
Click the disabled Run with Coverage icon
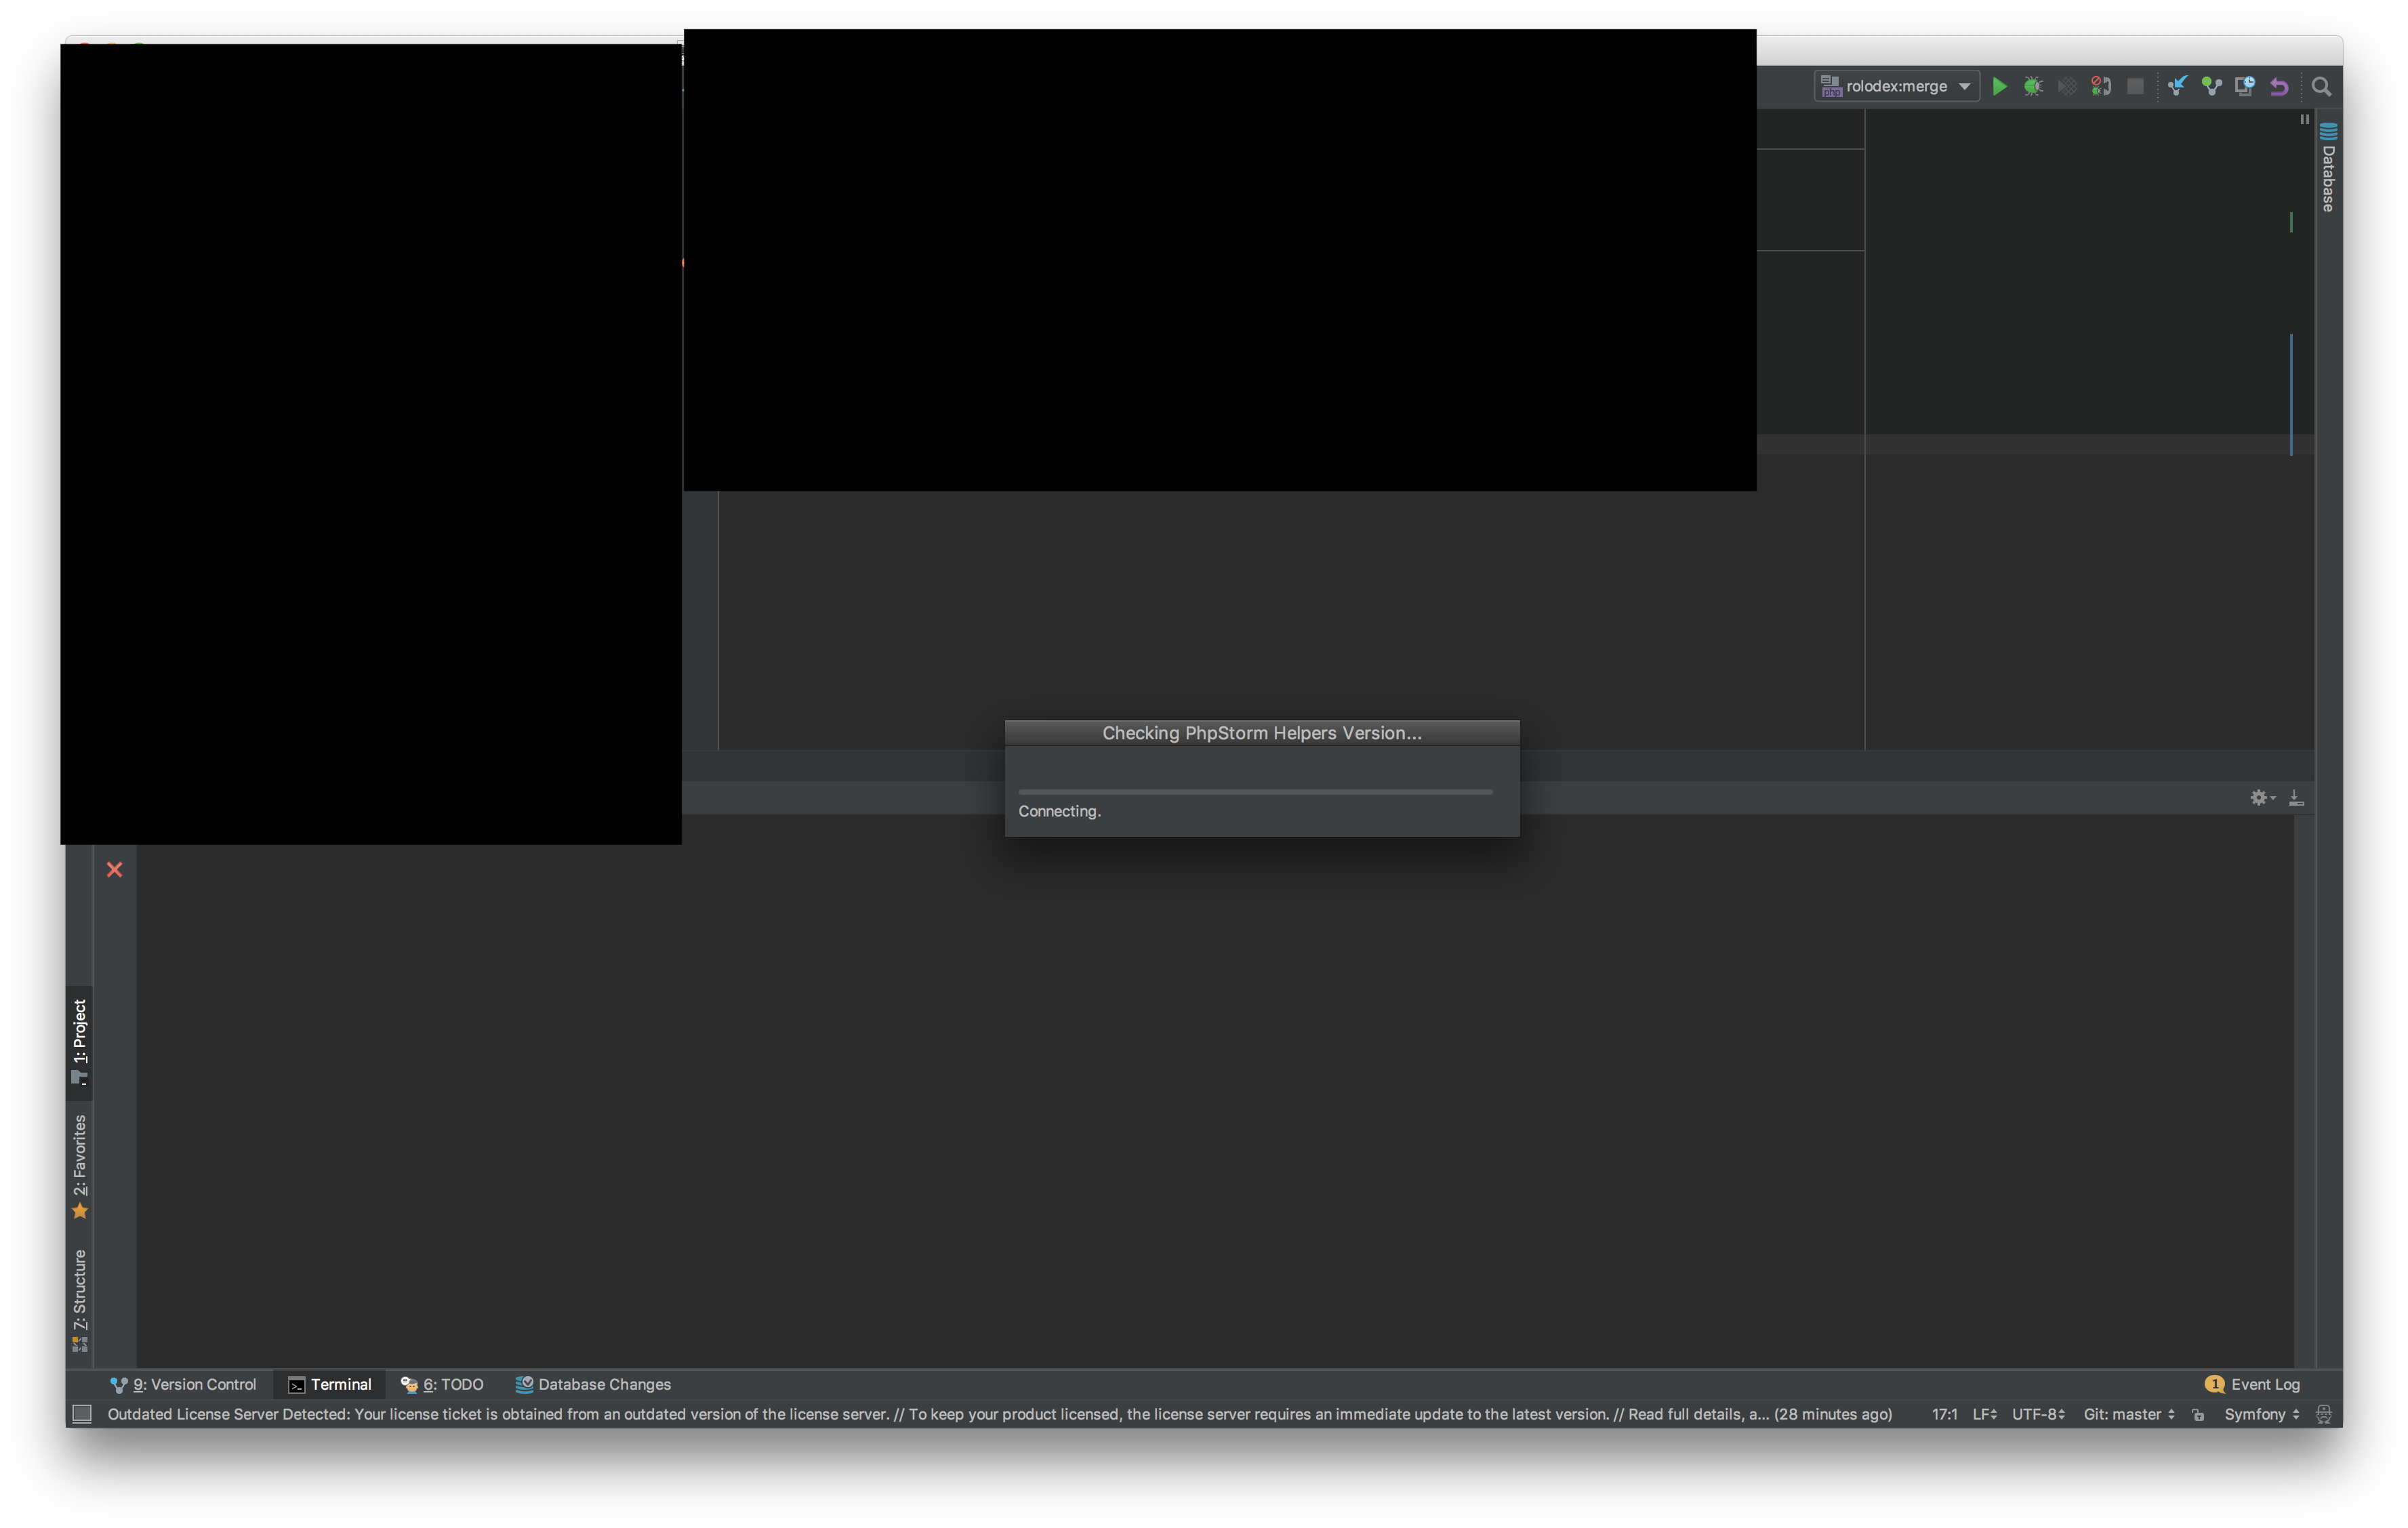point(2067,86)
